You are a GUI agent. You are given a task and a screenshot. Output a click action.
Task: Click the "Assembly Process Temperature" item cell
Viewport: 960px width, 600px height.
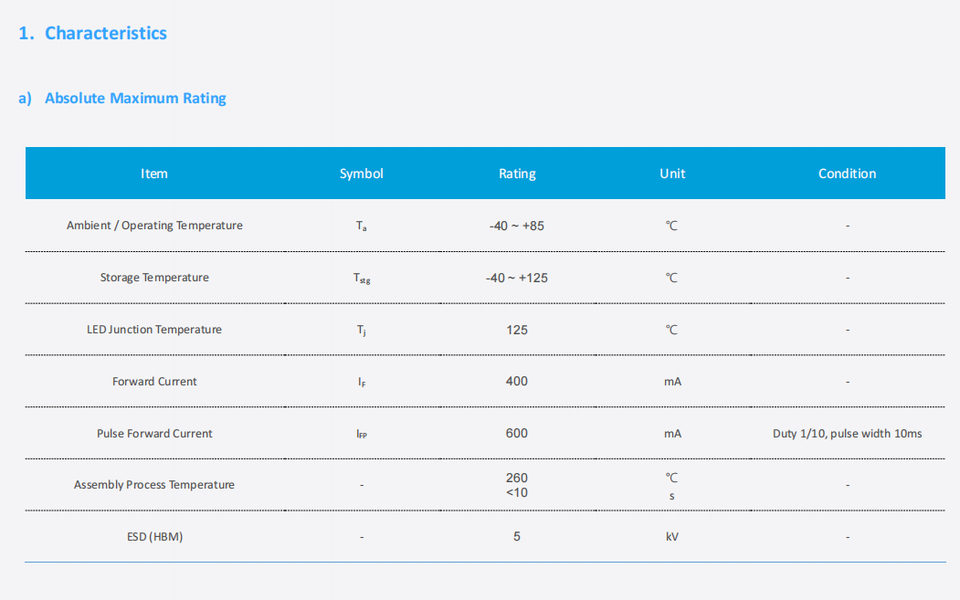[155, 485]
